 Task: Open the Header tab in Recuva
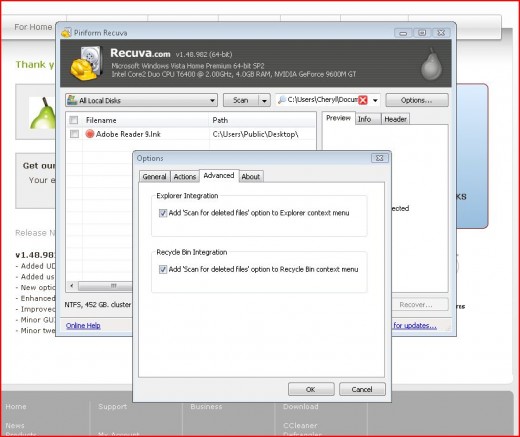pos(395,119)
